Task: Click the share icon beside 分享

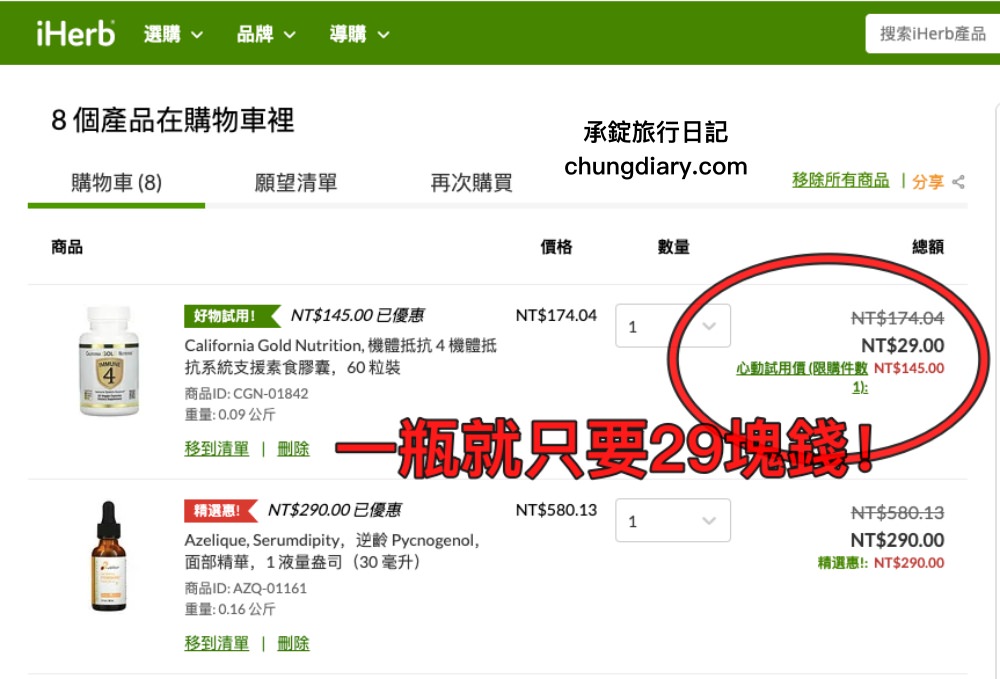Action: (x=958, y=182)
